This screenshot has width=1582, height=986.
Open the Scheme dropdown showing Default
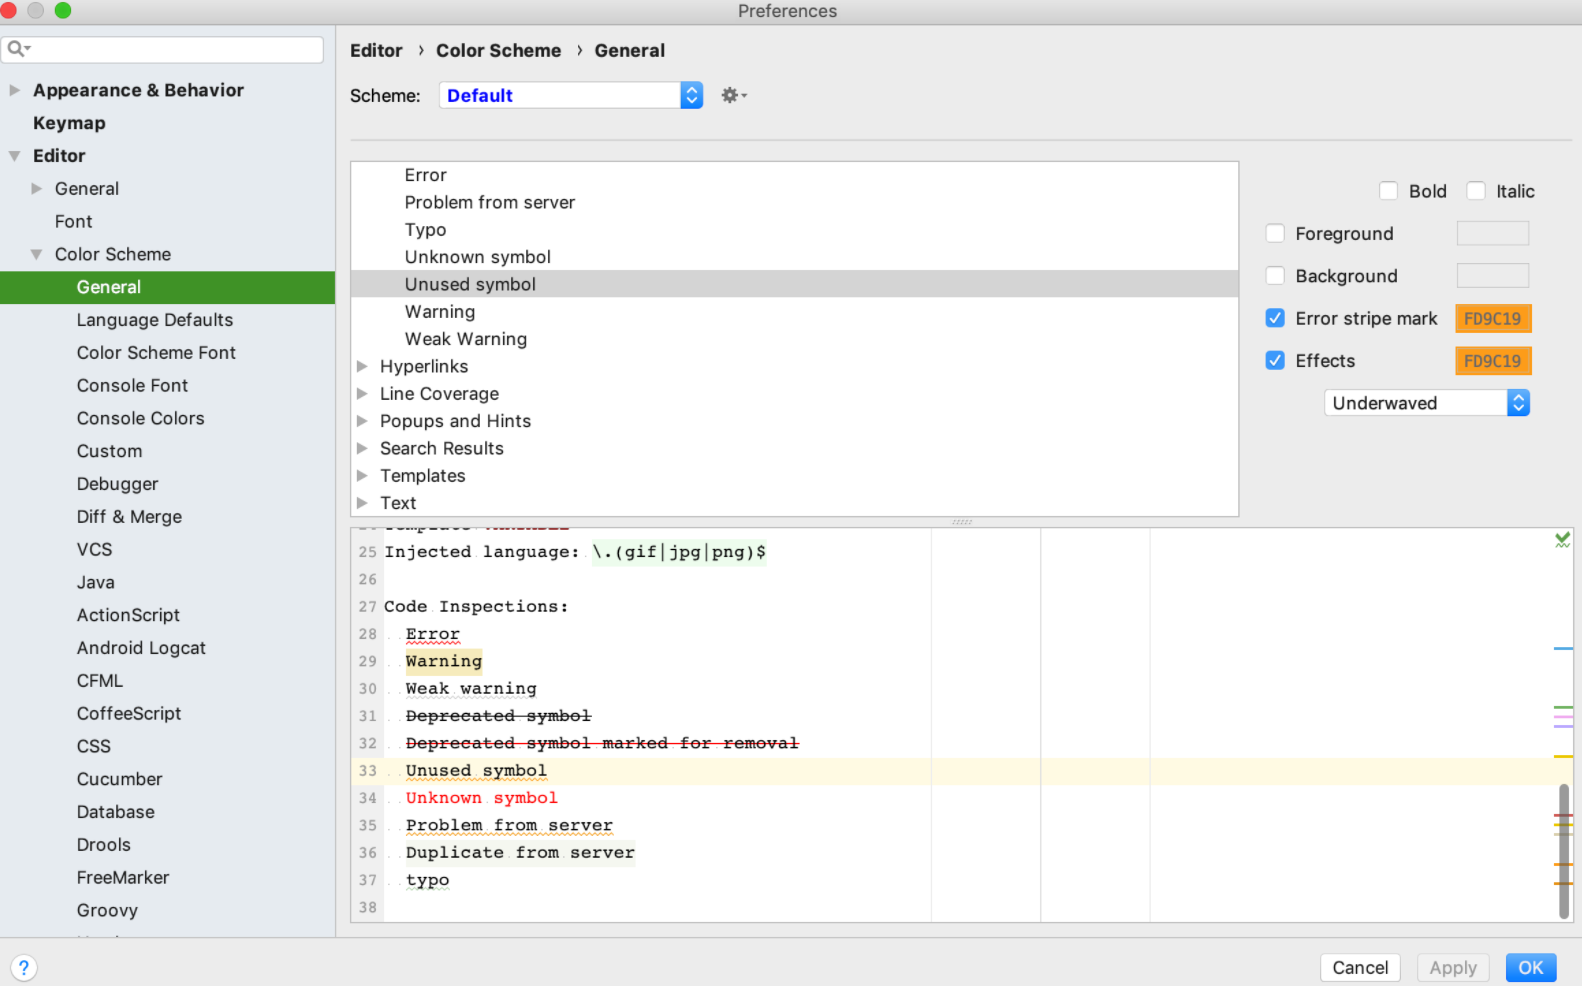[x=570, y=95]
